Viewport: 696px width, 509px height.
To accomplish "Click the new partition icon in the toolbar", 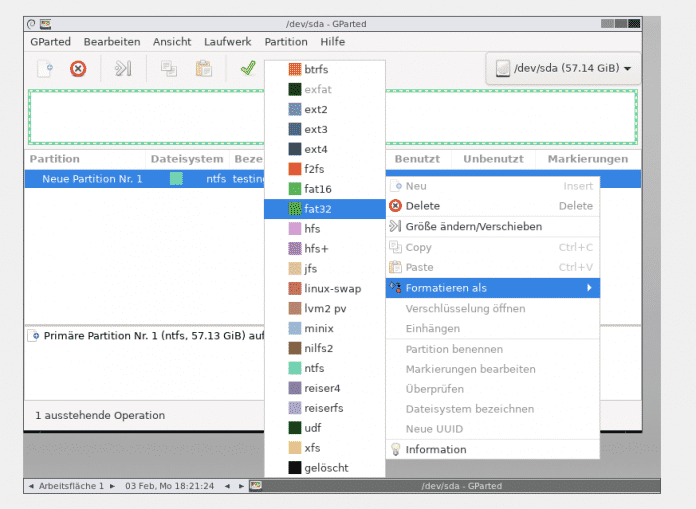I will coord(44,69).
